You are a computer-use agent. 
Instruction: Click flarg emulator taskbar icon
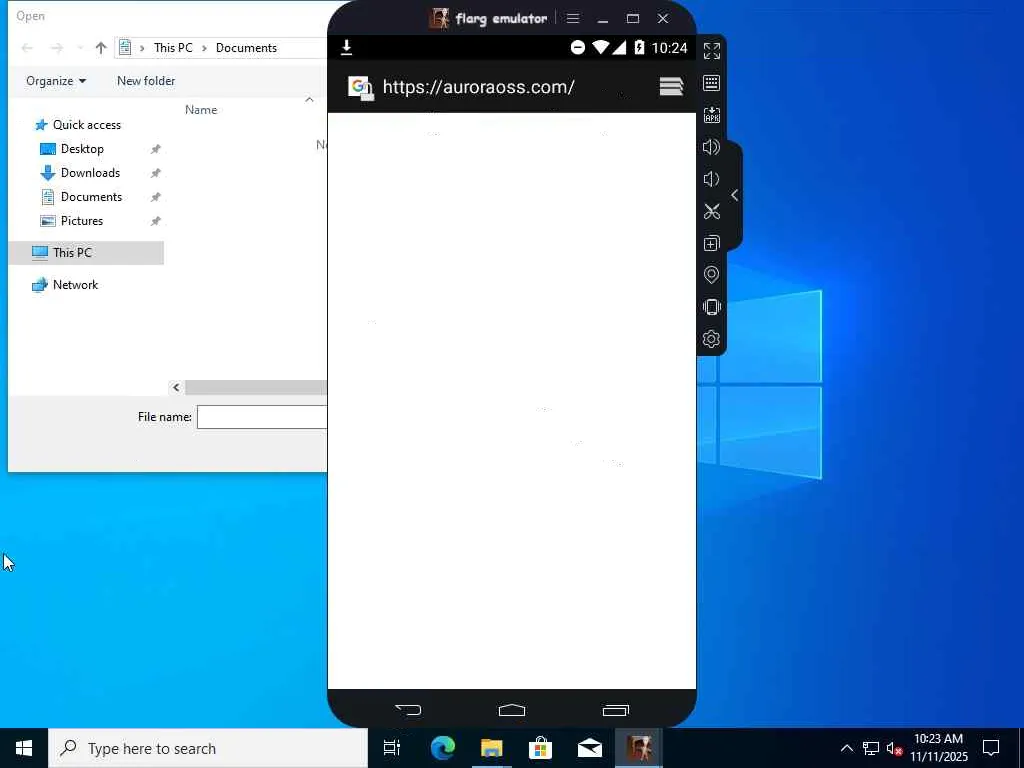[x=639, y=748]
